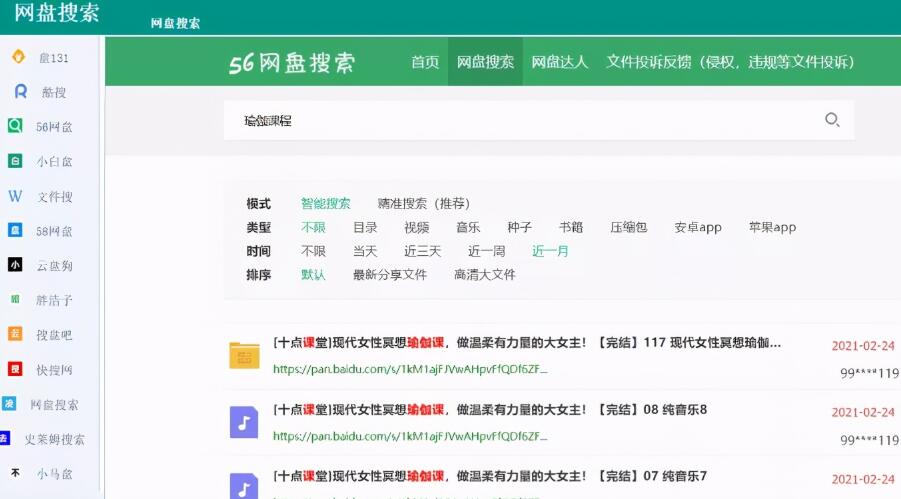Viewport: 901px width, 499px height.
Task: Open the 网盘达人 nav tab
Action: (560, 62)
